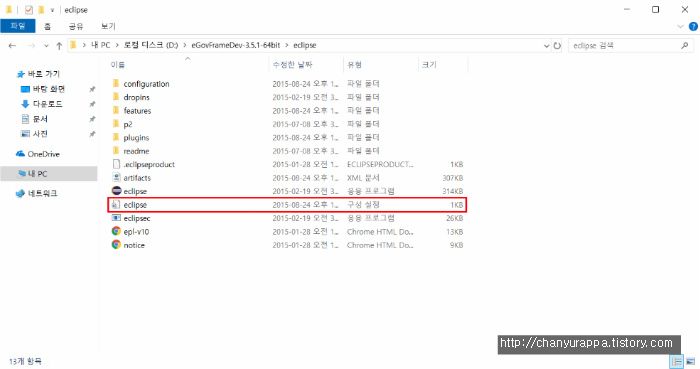Open the help question mark icon
Viewport: 700px width, 369px height.
point(693,26)
